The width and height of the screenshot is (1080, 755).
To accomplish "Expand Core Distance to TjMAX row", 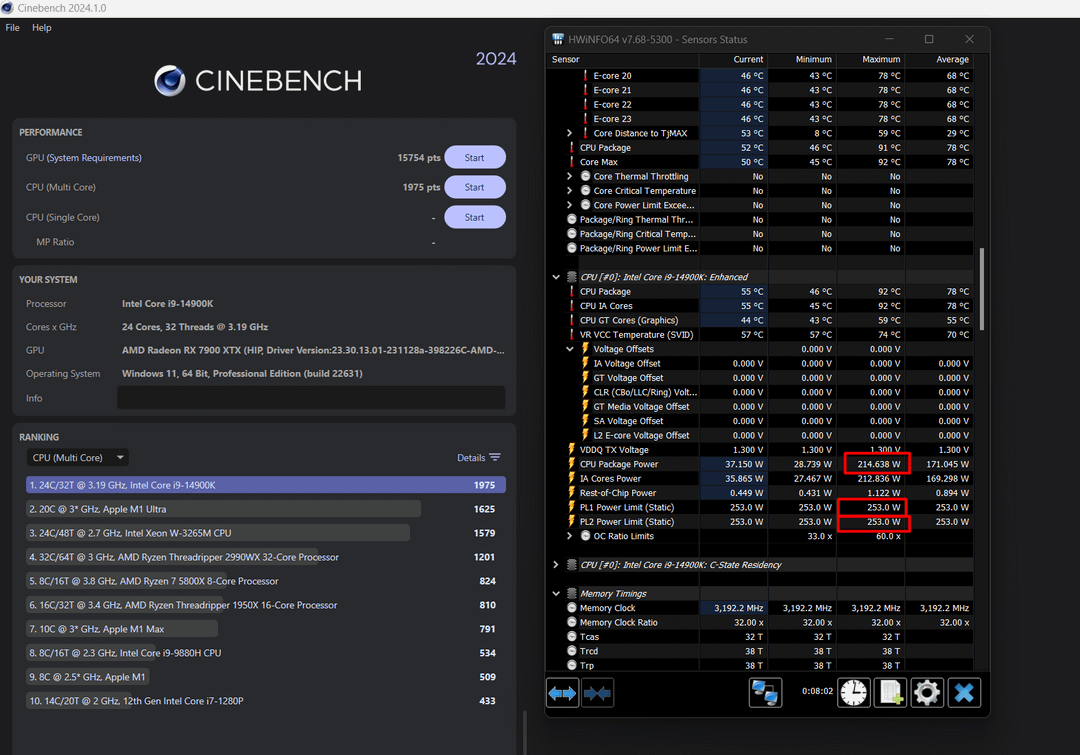I will [x=570, y=133].
